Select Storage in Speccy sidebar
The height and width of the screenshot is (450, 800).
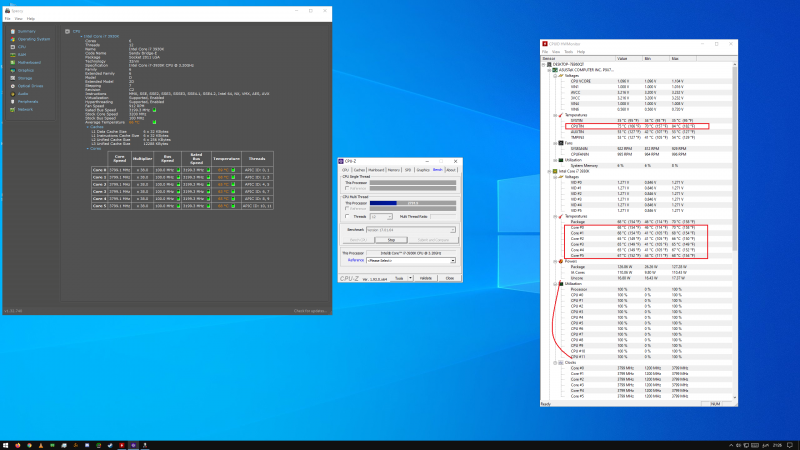tap(27, 78)
